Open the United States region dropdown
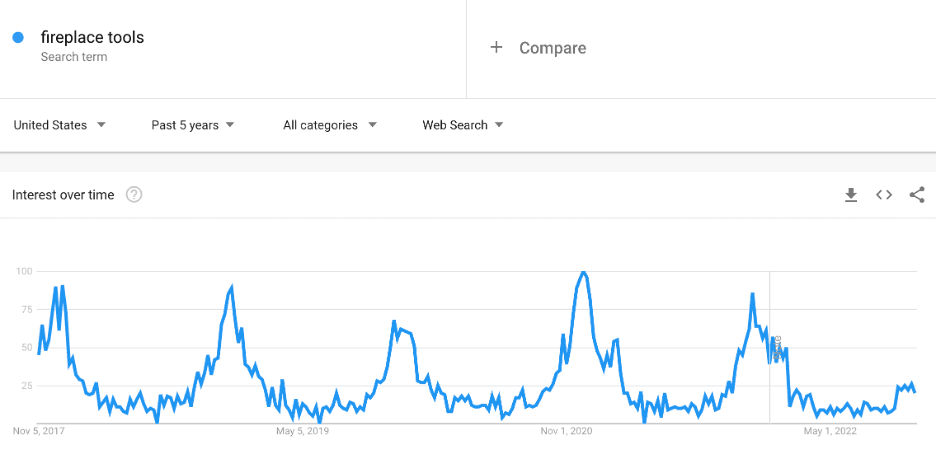Screen dimensions: 936x460 click(x=59, y=125)
